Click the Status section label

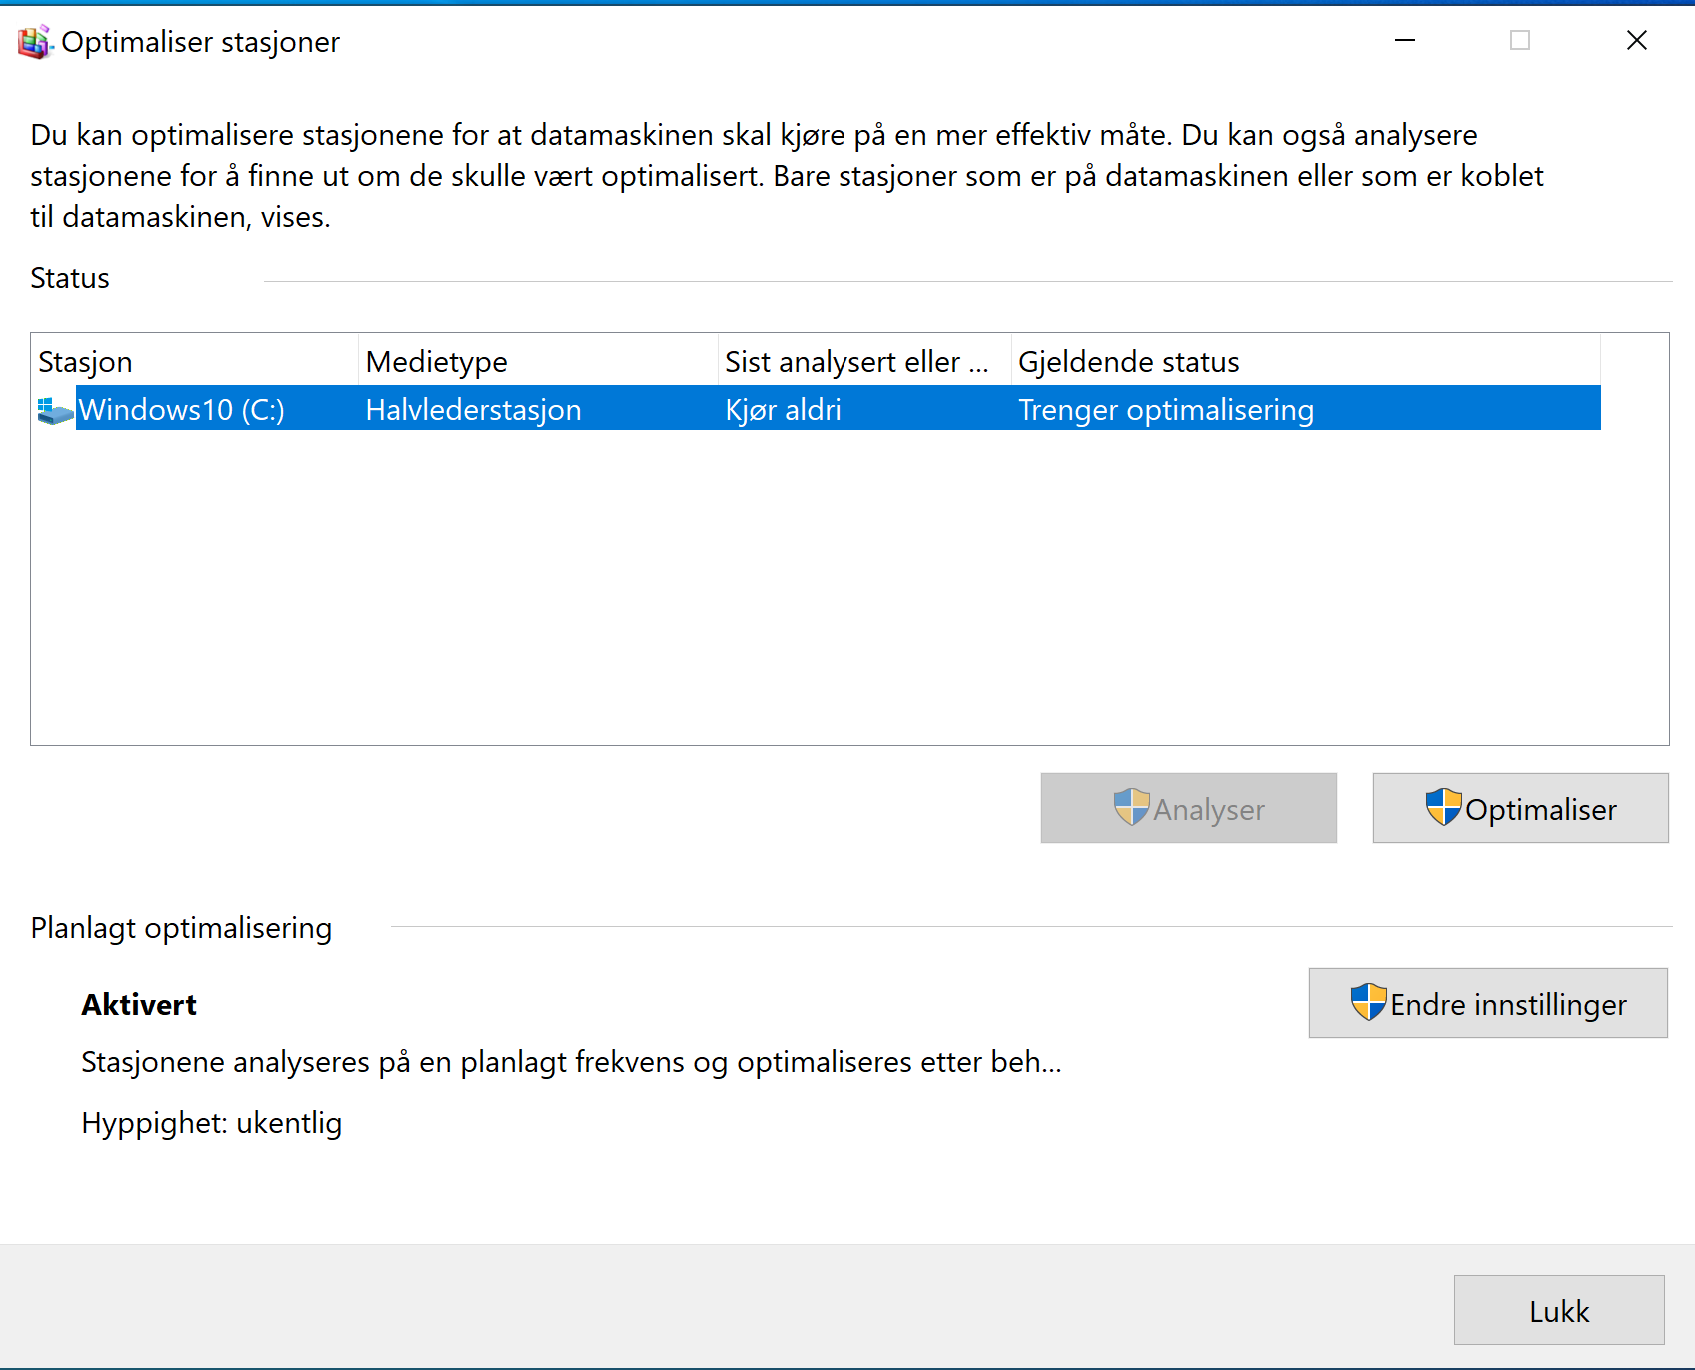click(70, 277)
